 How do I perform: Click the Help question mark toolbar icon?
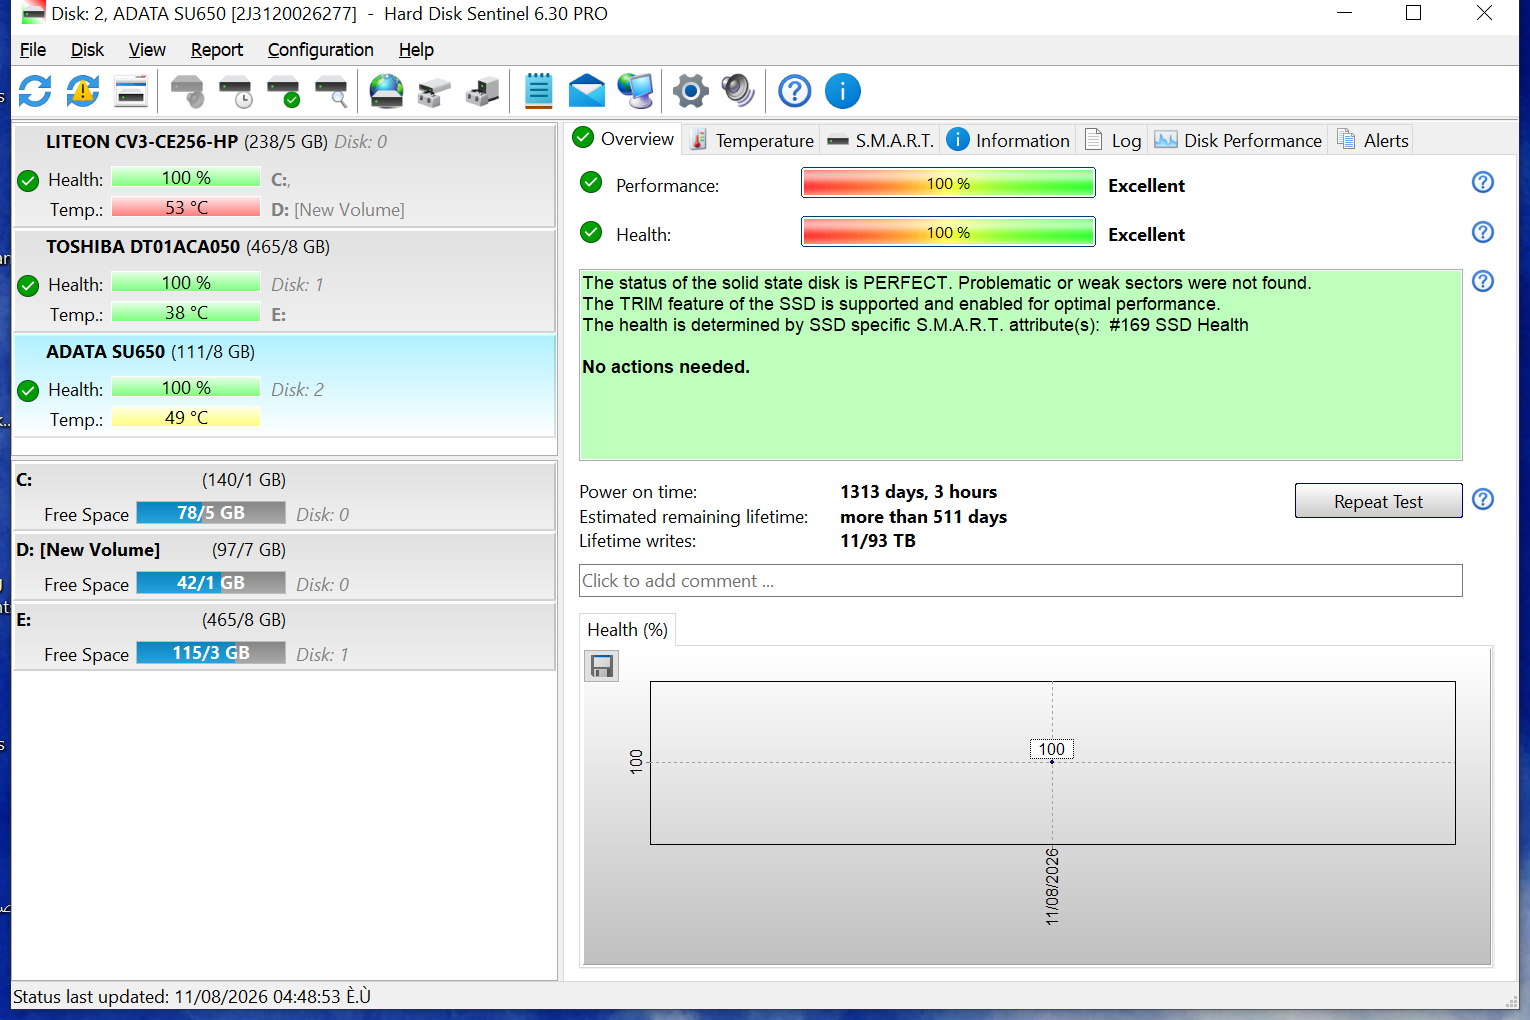(794, 91)
